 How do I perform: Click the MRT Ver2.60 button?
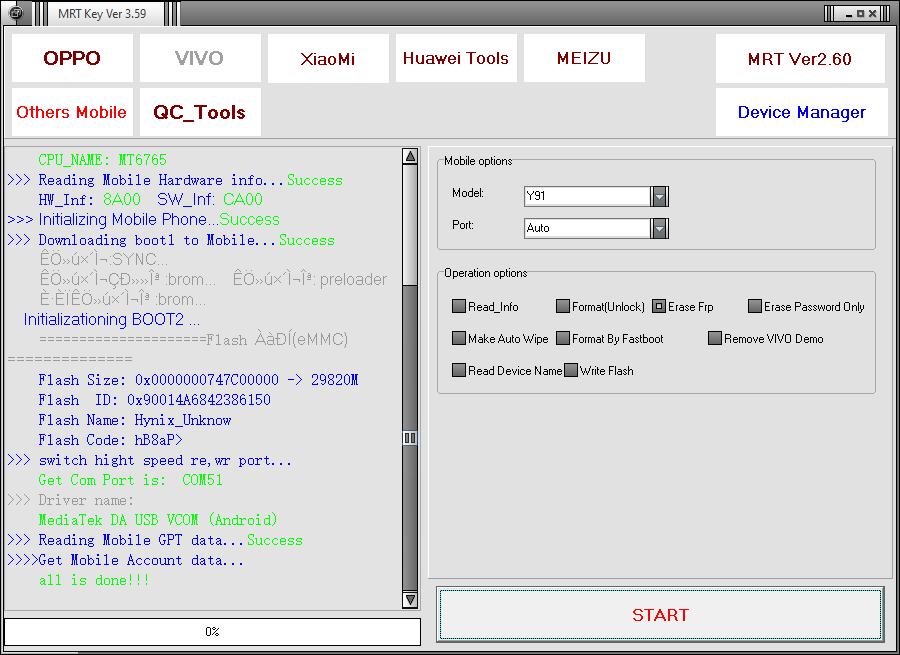800,59
